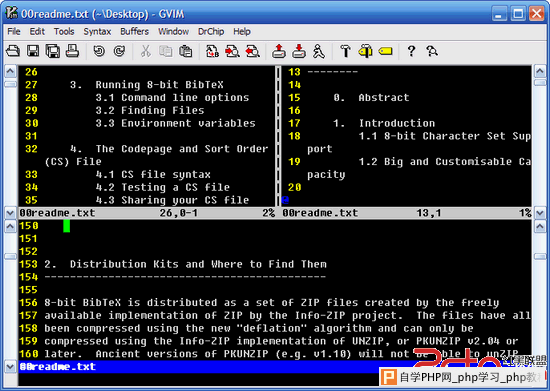Click right scrollbar thumb beside line 14

tap(540, 83)
